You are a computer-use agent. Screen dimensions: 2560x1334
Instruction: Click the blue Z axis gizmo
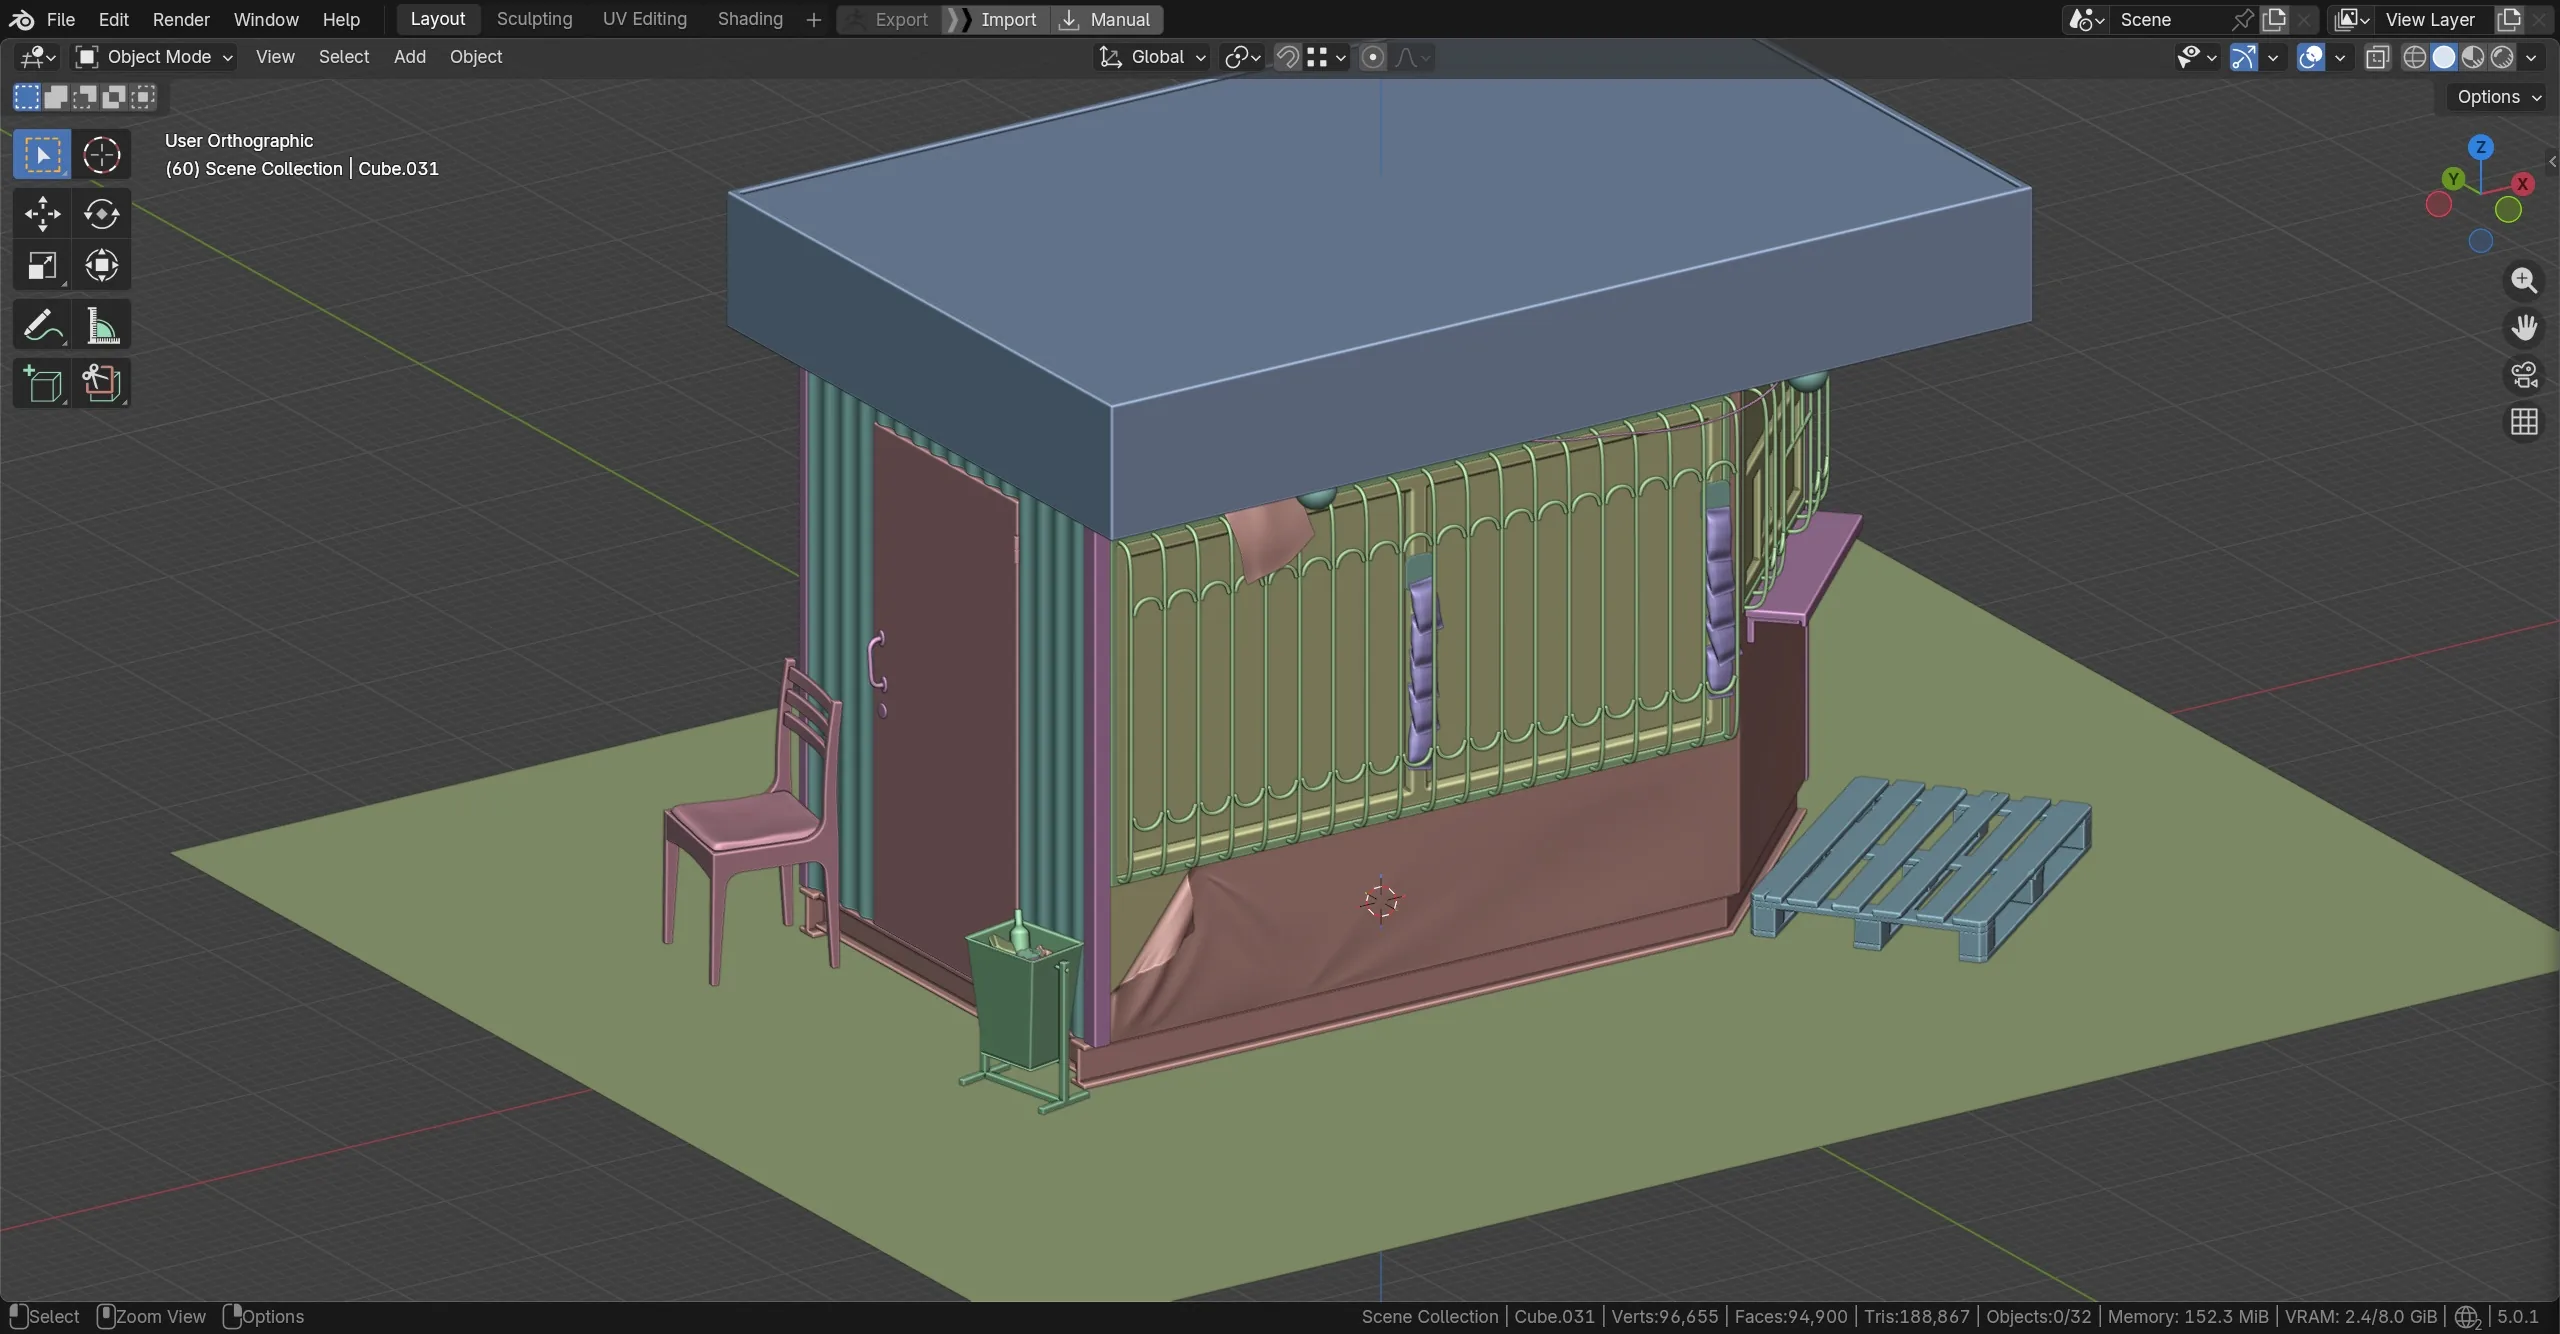point(2481,147)
